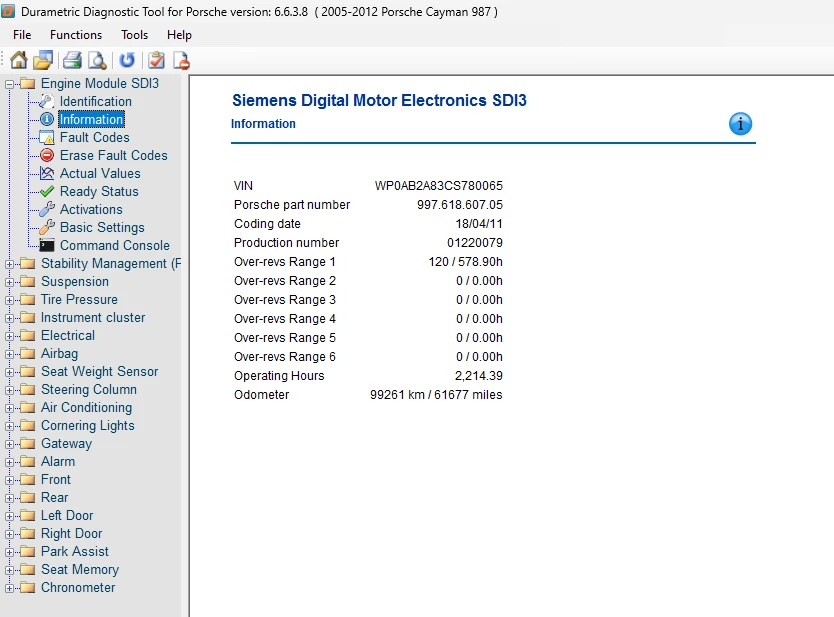Viewport: 834px width, 617px height.
Task: Click the open folder toolbar icon
Action: tap(43, 60)
